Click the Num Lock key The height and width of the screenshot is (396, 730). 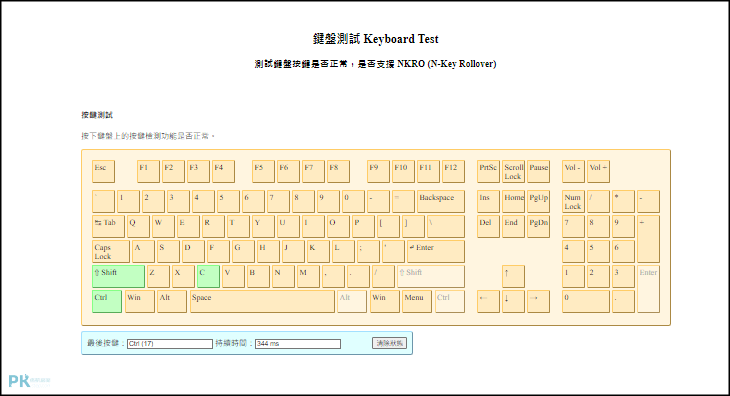coord(573,201)
